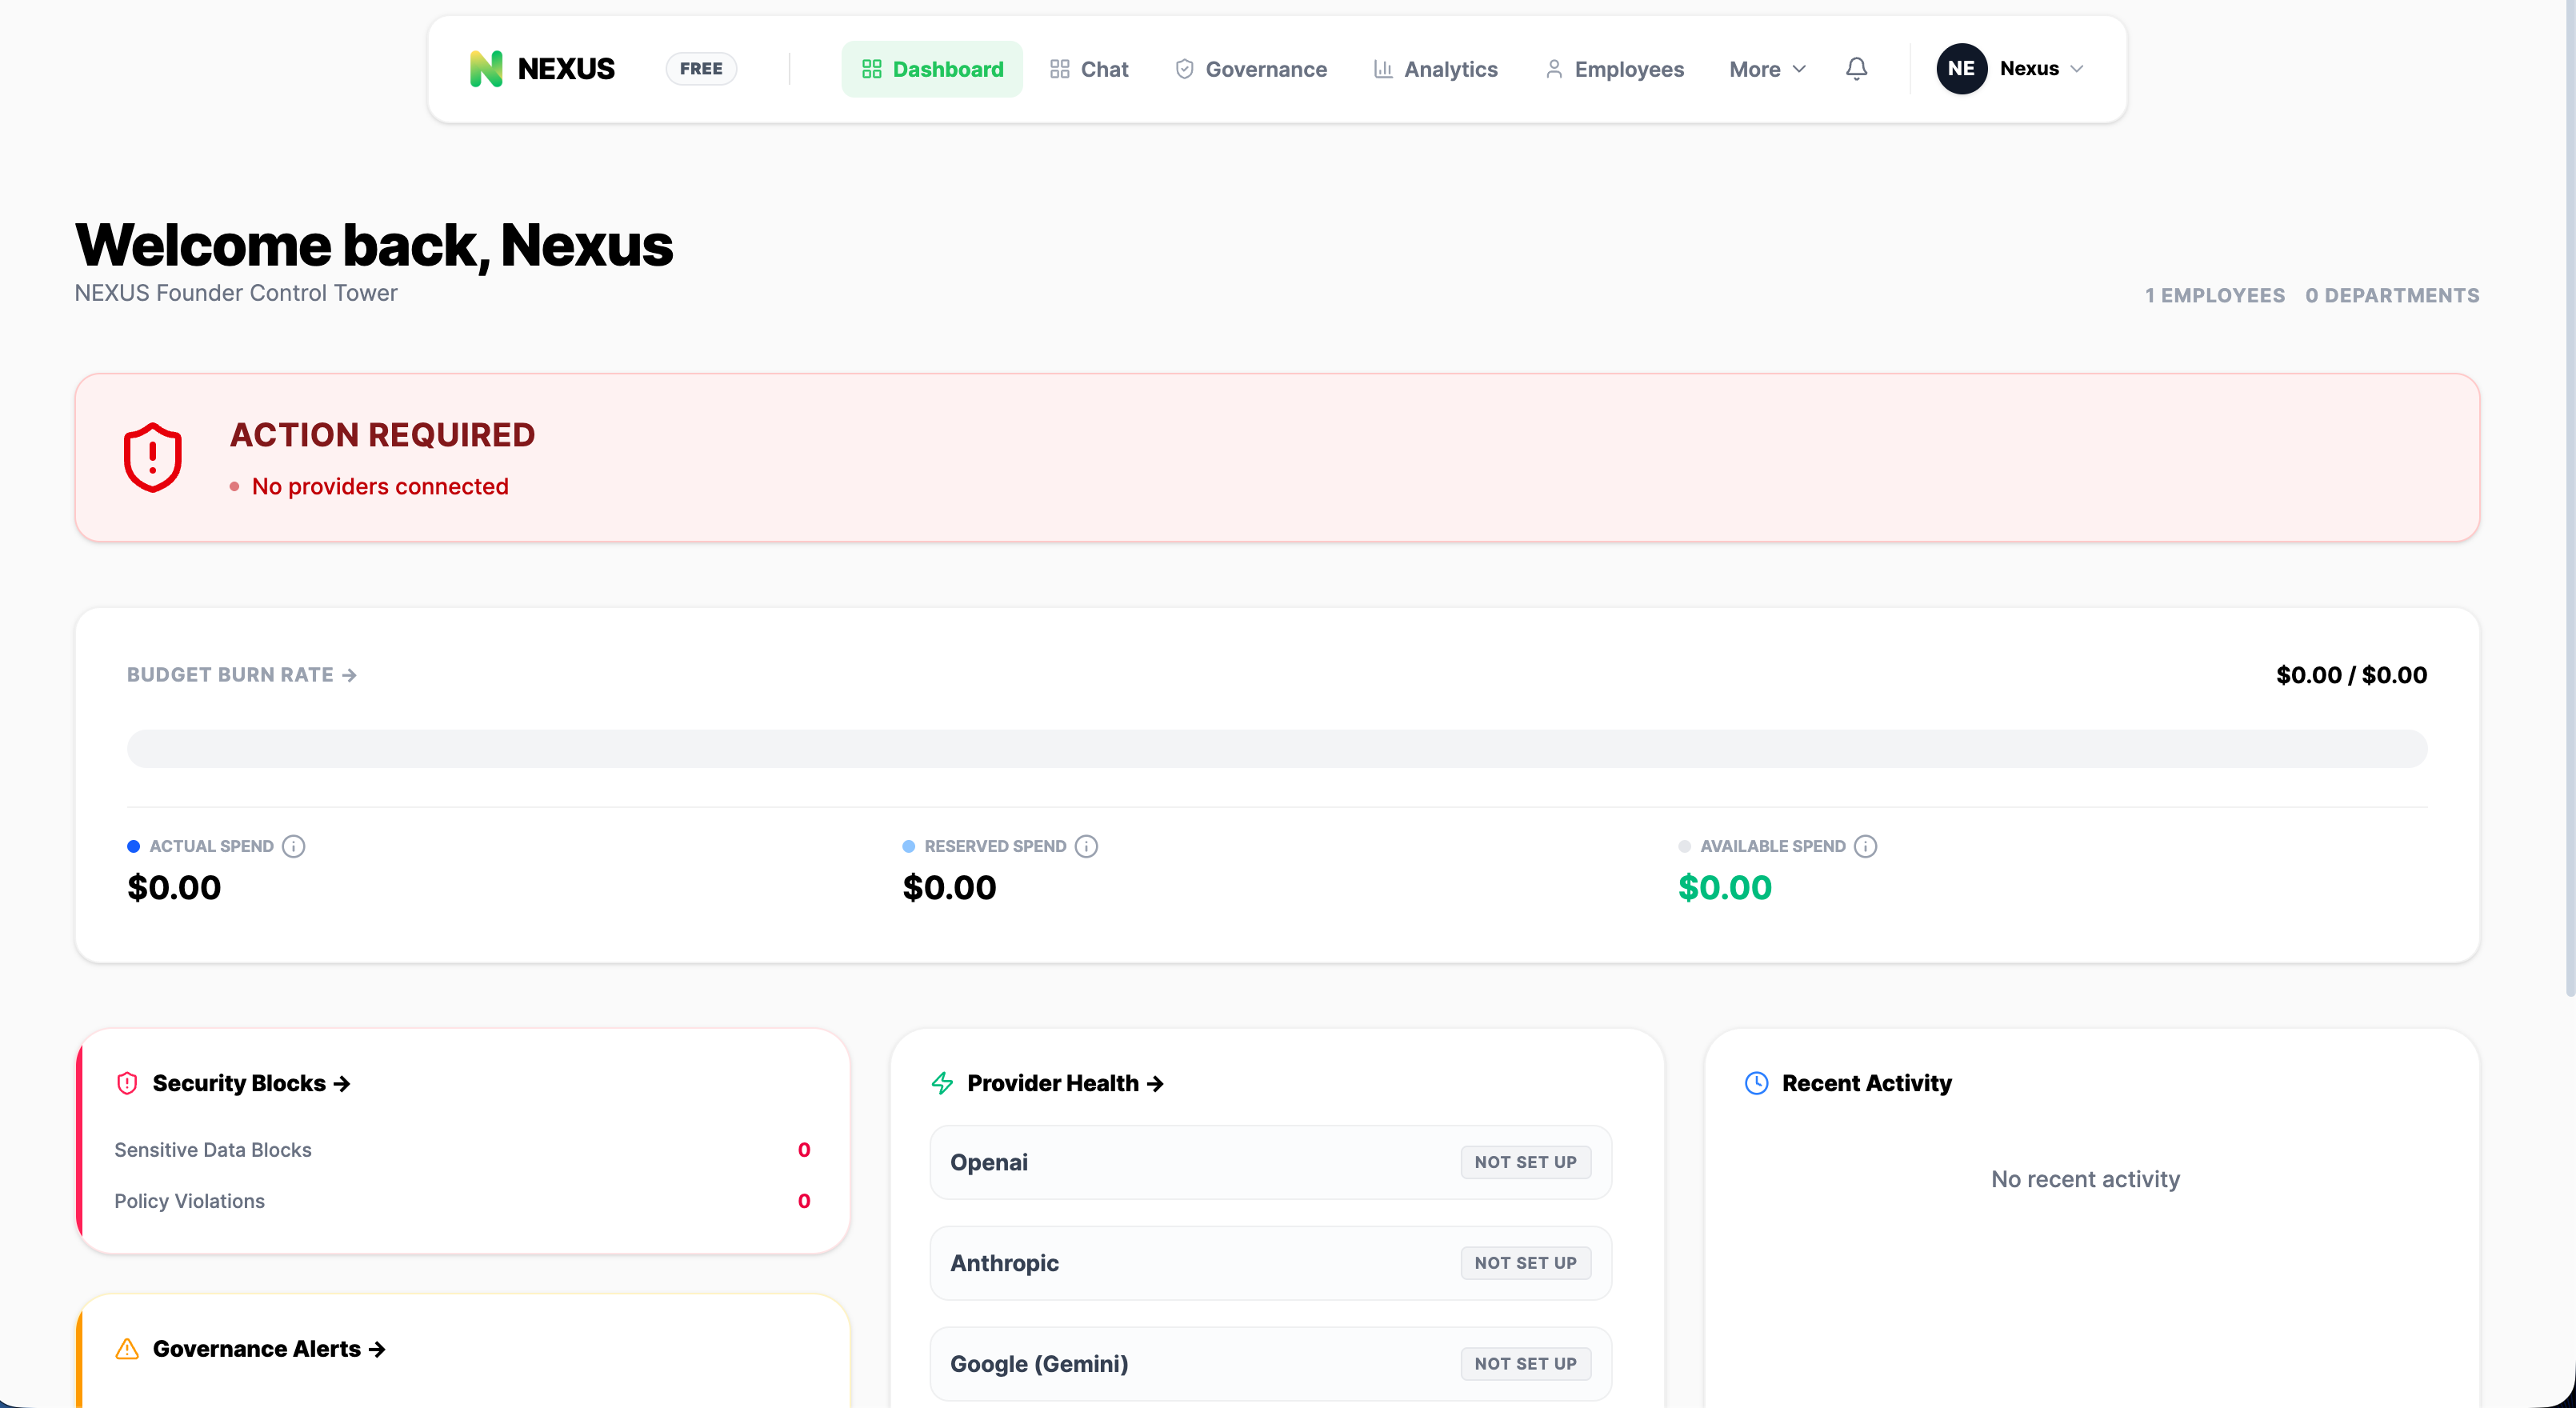Click the gray Available Spend legend dot
The height and width of the screenshot is (1408, 2576).
click(x=1684, y=846)
